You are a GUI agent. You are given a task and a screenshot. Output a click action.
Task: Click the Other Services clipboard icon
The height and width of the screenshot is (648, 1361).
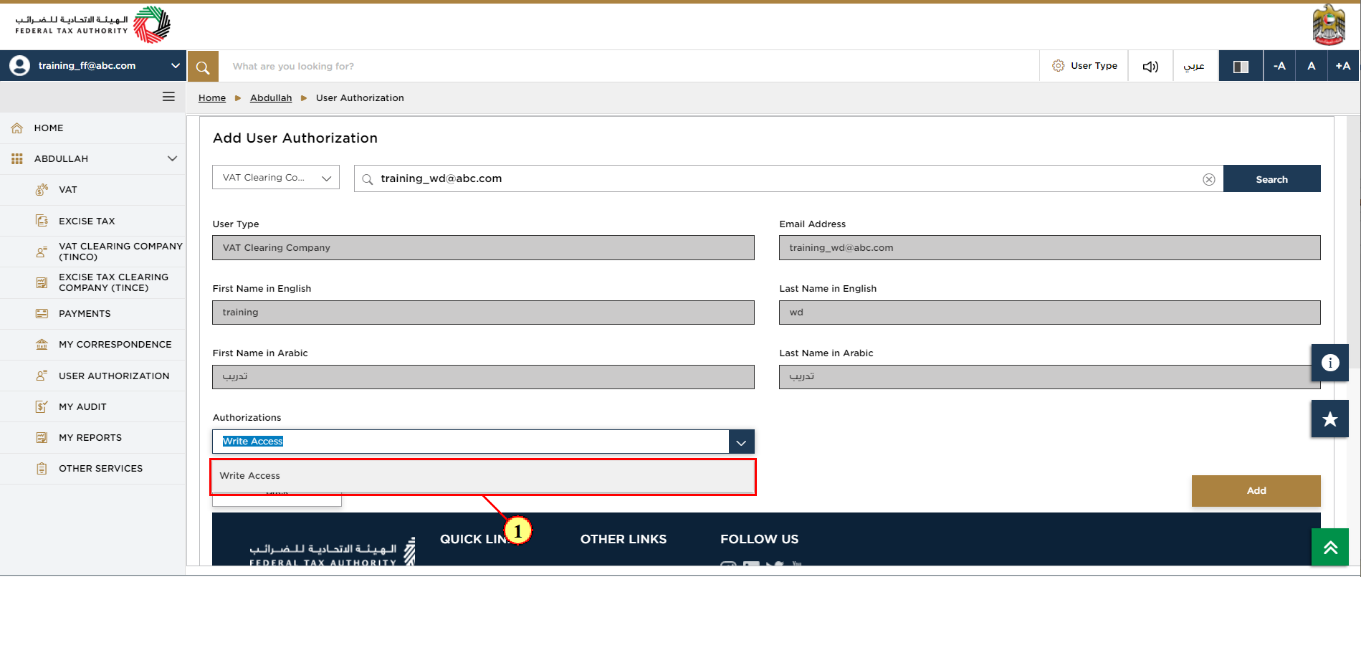pyautogui.click(x=41, y=469)
